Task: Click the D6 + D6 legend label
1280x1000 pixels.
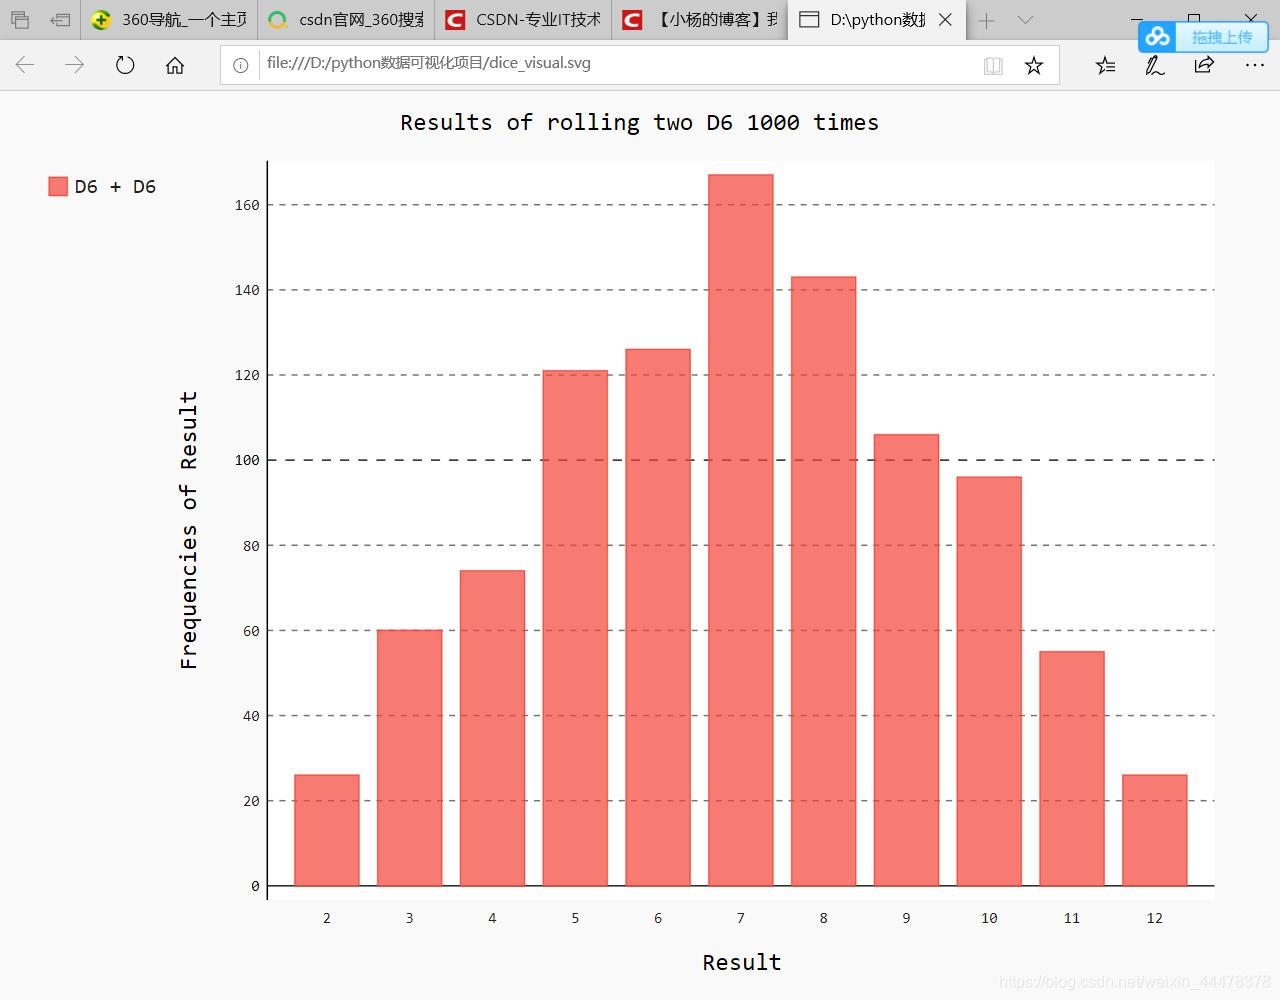Action: point(115,186)
